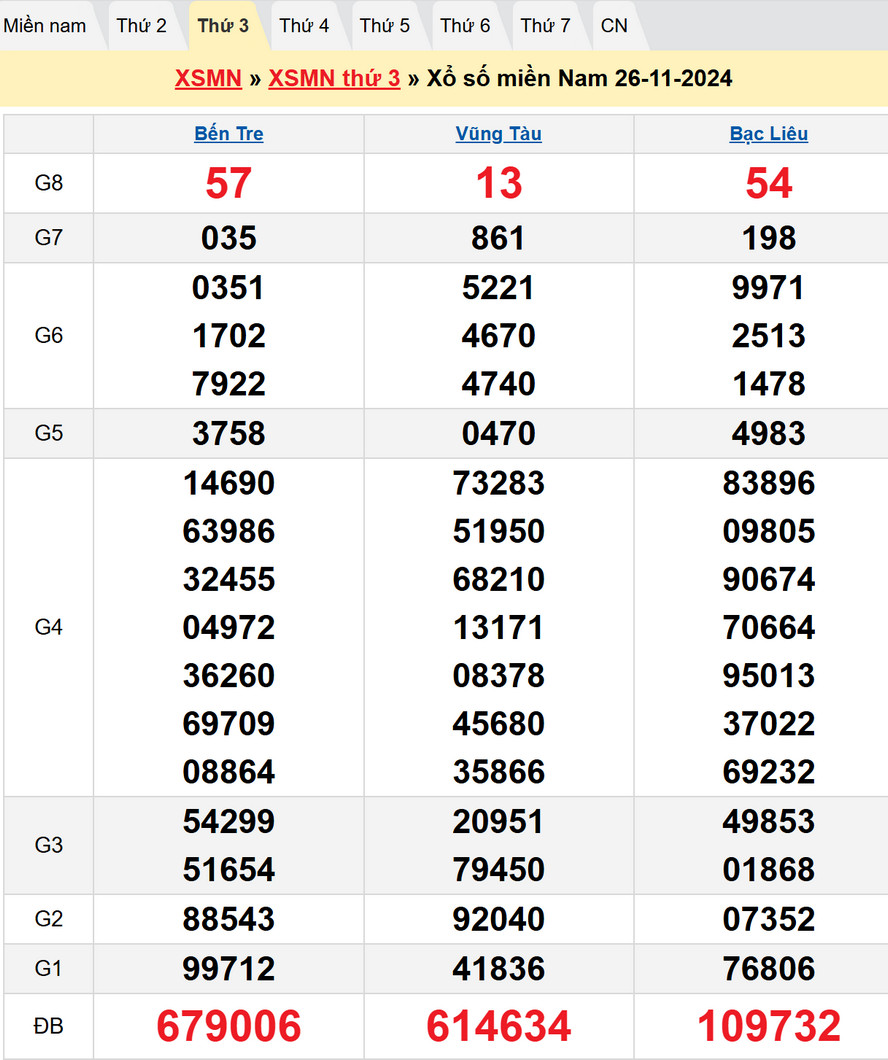Image resolution: width=888 pixels, height=1060 pixels.
Task: Click Bạc Liêu special prize 109732
Action: click(x=768, y=1026)
